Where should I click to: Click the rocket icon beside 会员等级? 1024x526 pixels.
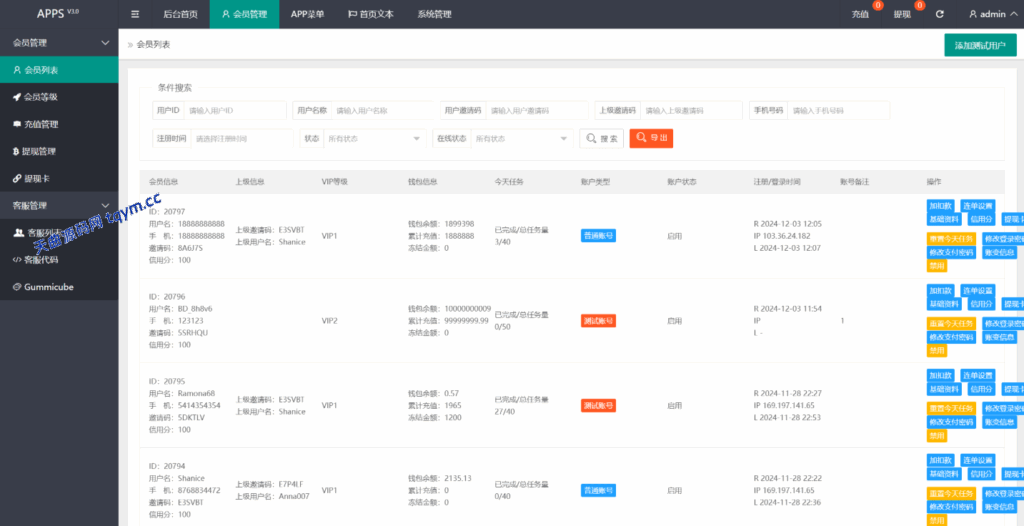tap(17, 97)
